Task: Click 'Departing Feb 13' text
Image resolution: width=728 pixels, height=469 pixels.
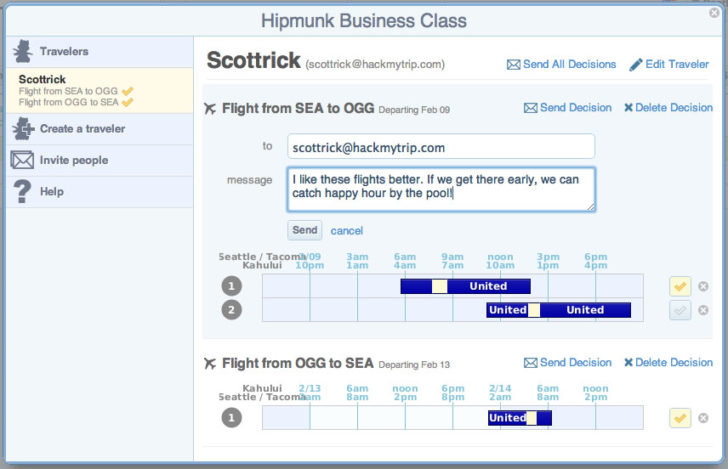Action: [x=414, y=365]
